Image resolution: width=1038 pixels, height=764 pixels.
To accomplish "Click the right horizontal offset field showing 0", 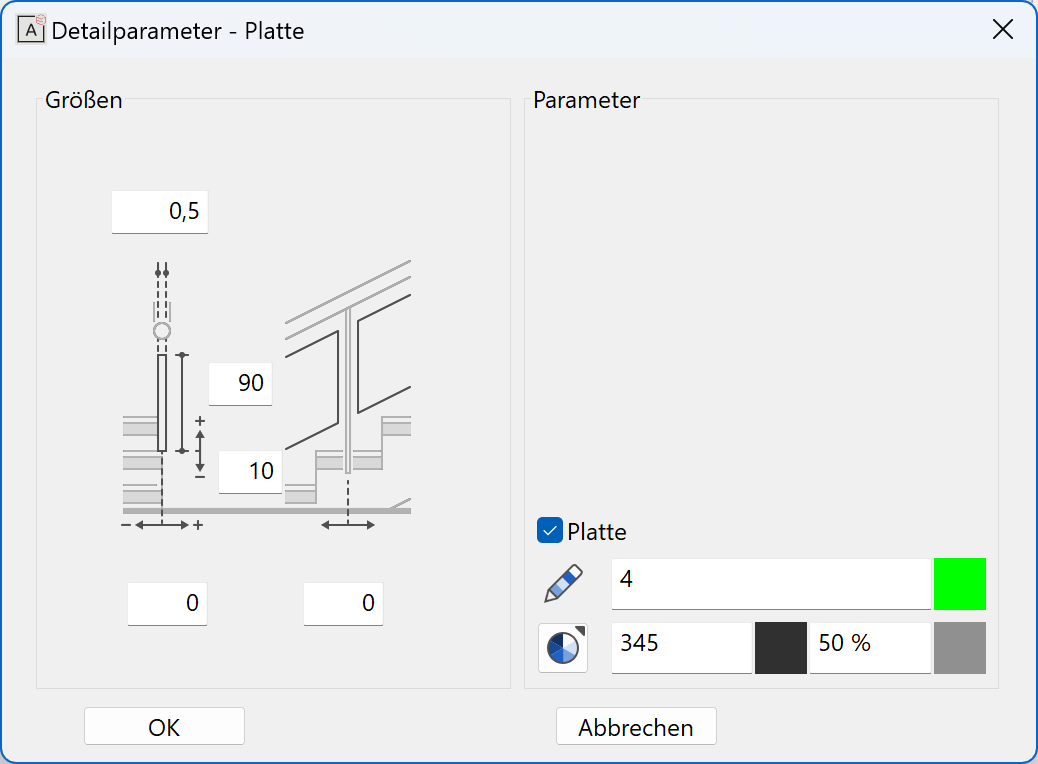I will pyautogui.click(x=344, y=604).
